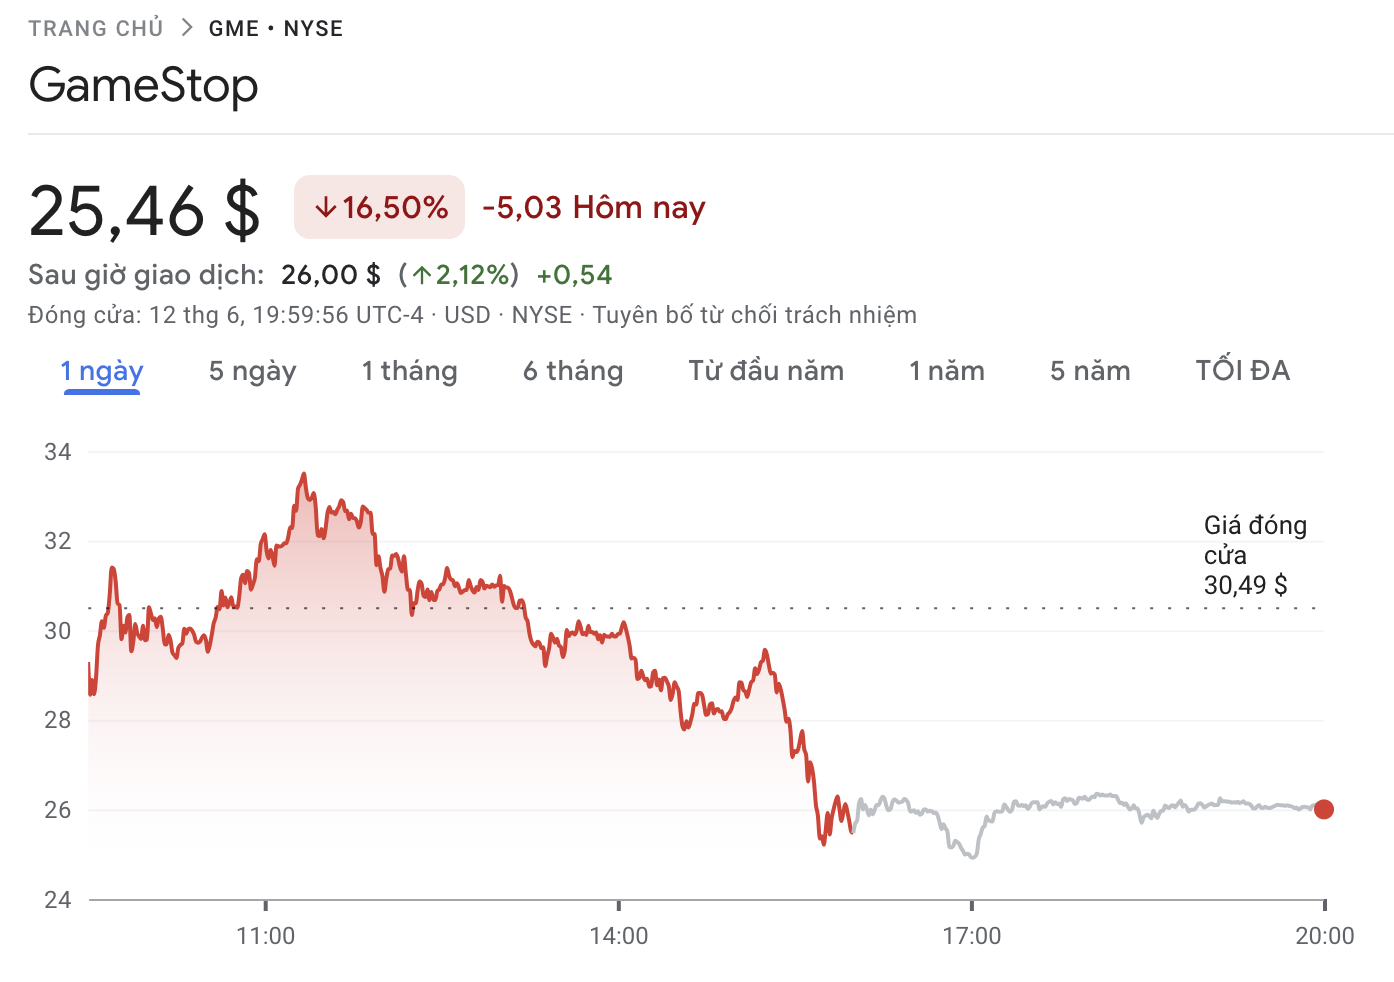The width and height of the screenshot is (1394, 982).
Task: Click the GME • NYSE breadcrumb
Action: tap(275, 28)
